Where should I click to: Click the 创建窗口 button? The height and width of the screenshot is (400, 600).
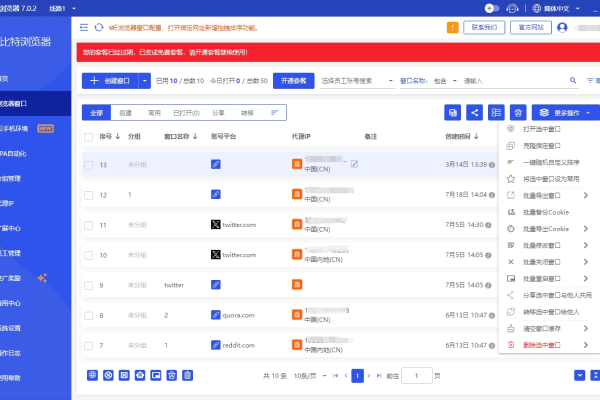110,81
